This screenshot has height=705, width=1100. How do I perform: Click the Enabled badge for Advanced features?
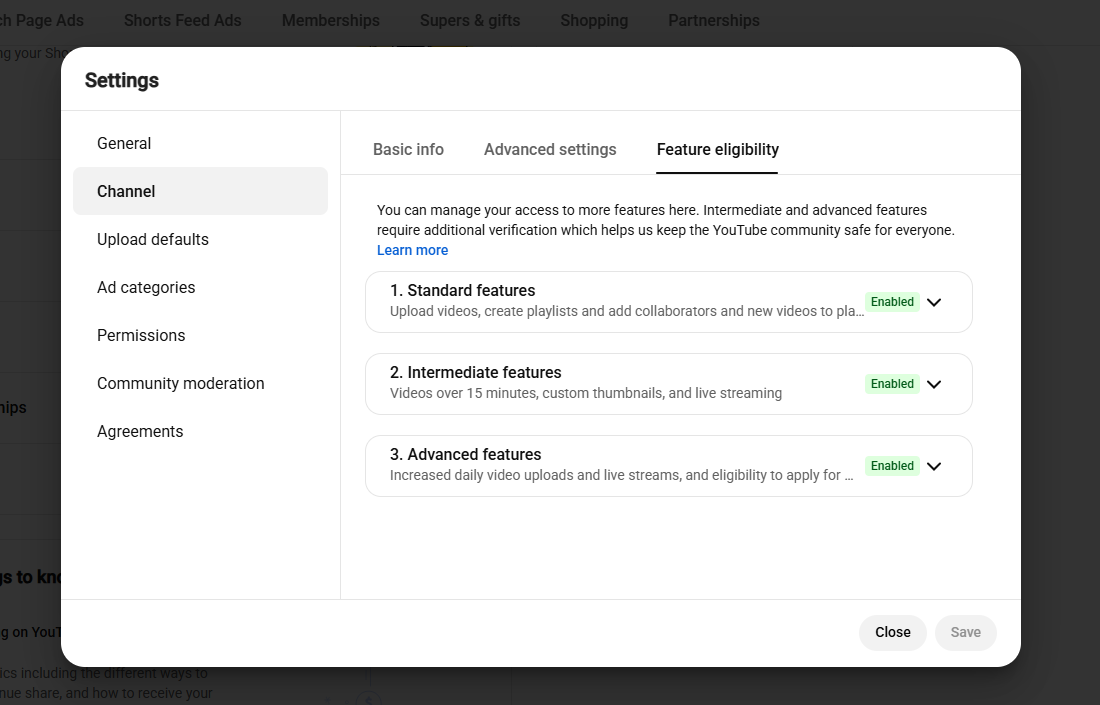click(x=892, y=466)
